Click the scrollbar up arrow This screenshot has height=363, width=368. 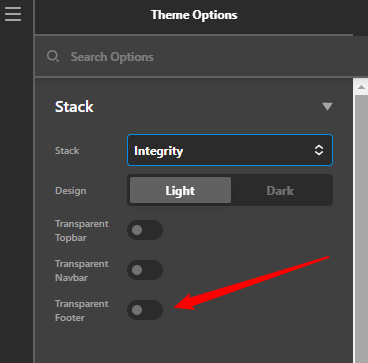point(361,87)
